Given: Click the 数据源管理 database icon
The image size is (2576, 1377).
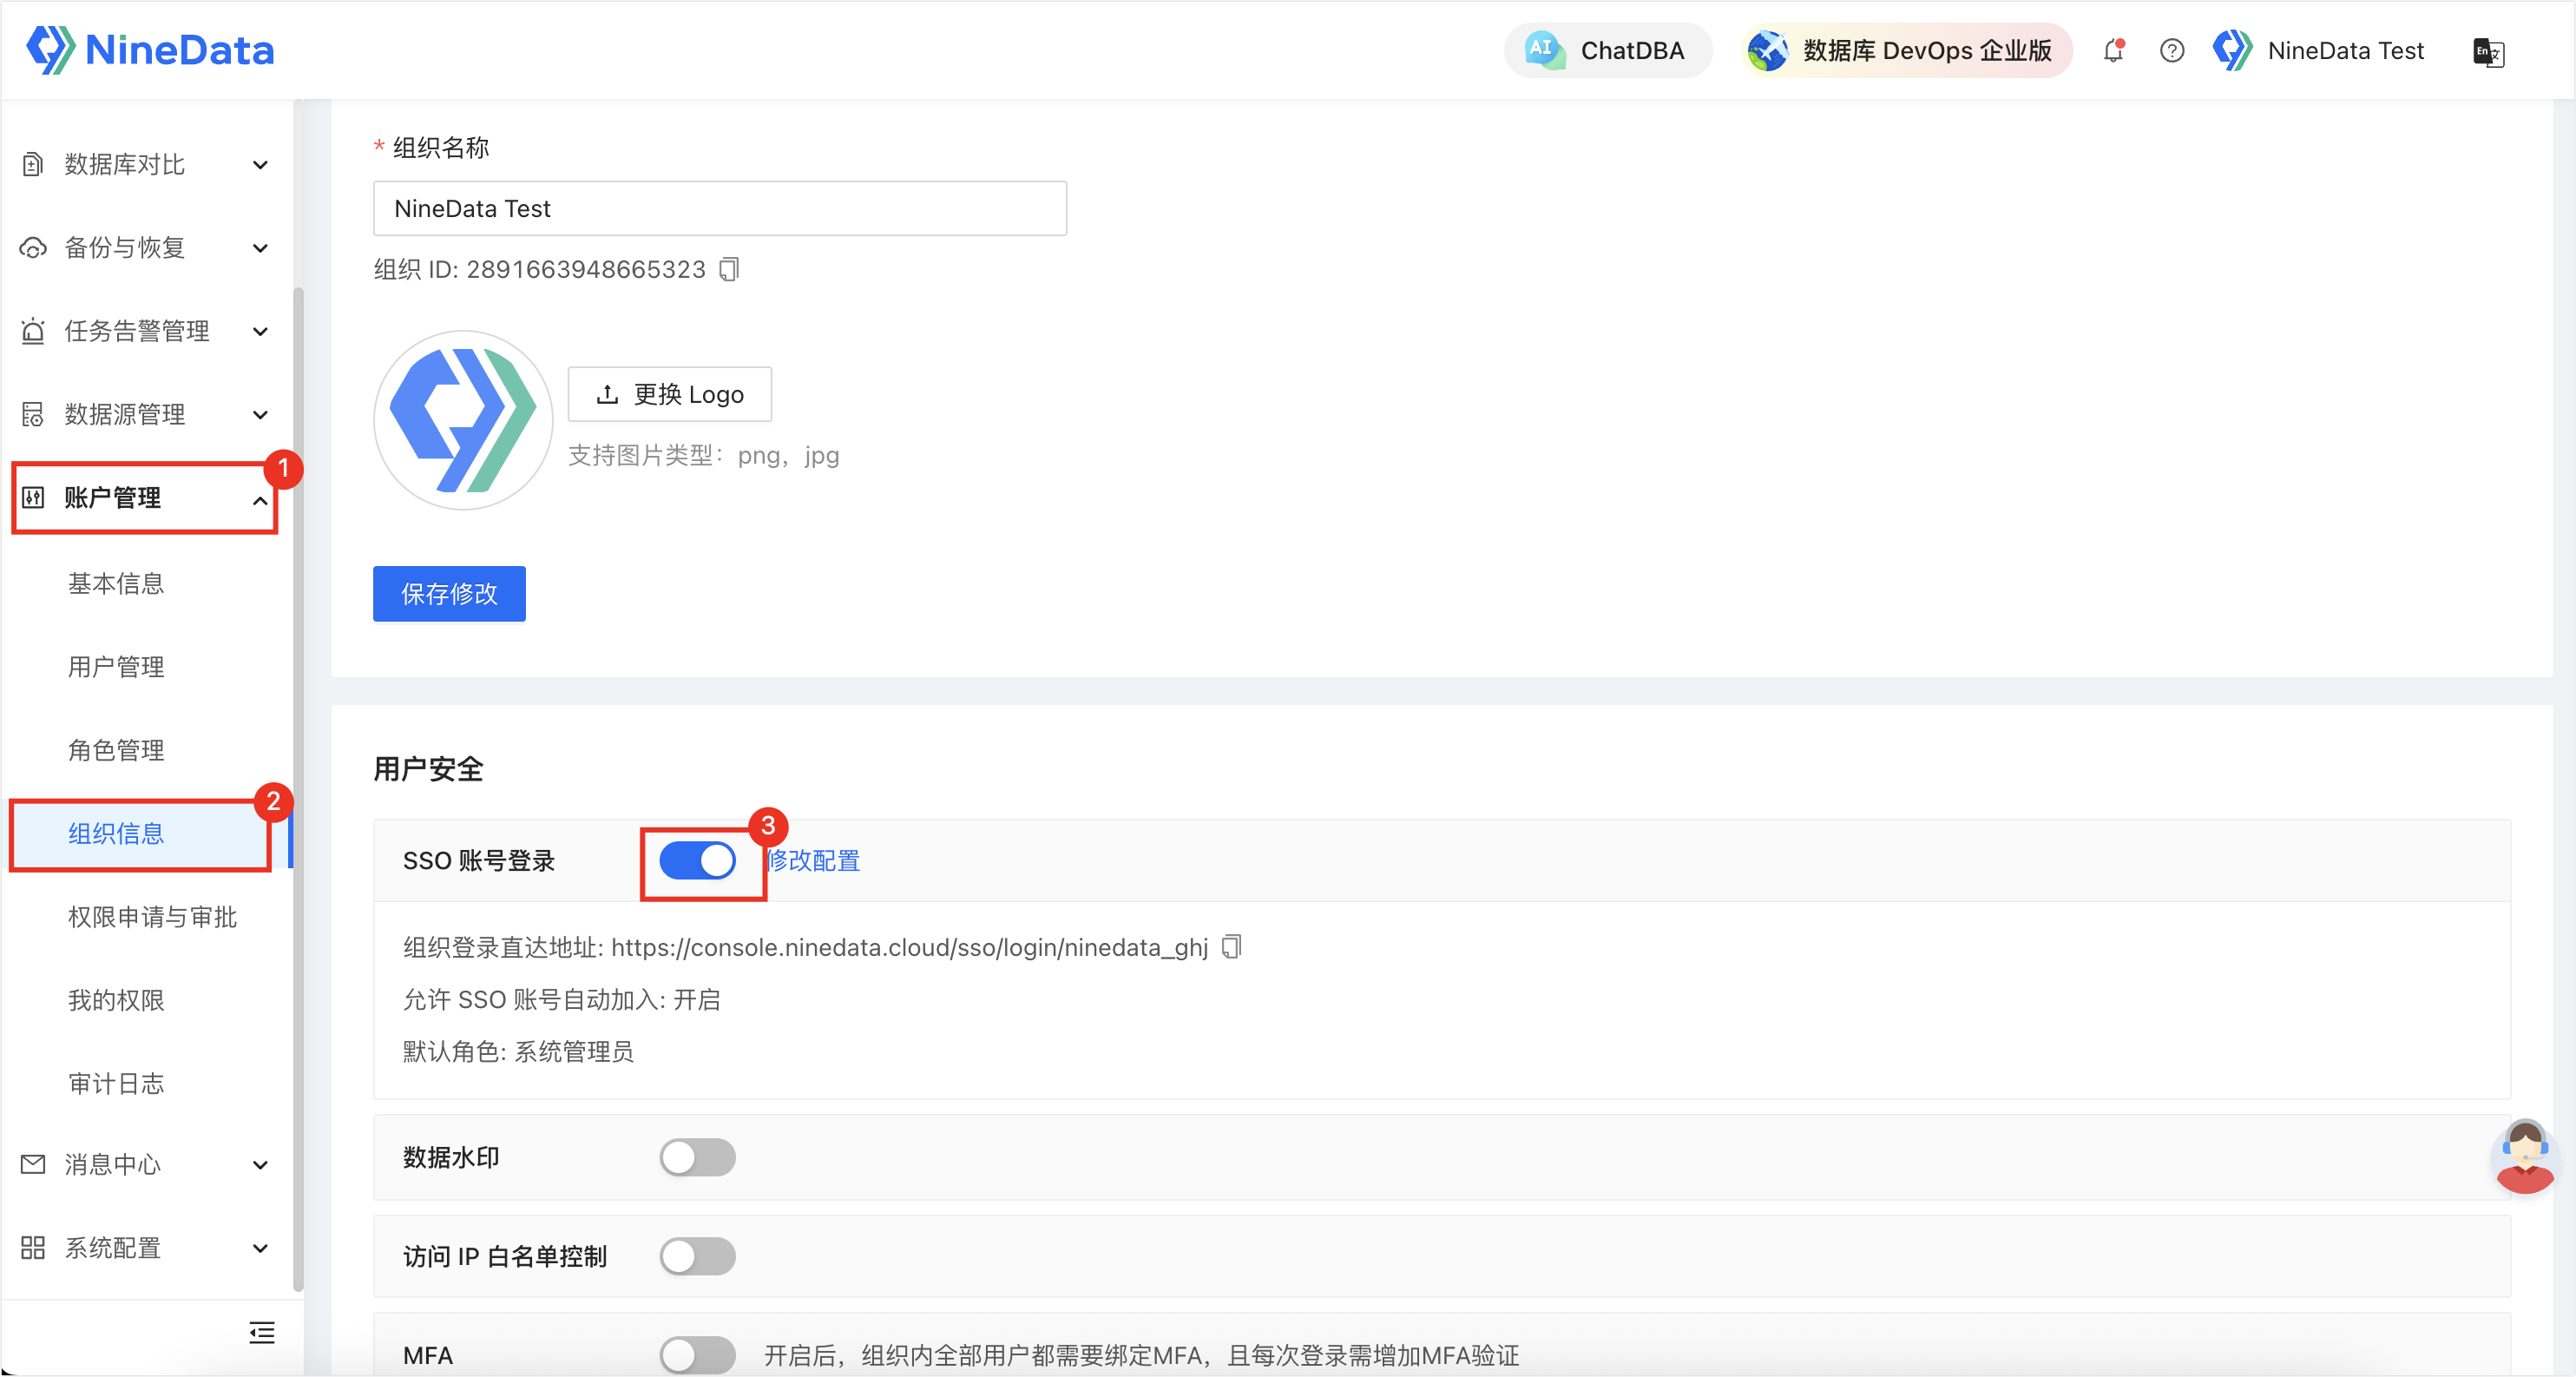Looking at the screenshot, I should [33, 414].
